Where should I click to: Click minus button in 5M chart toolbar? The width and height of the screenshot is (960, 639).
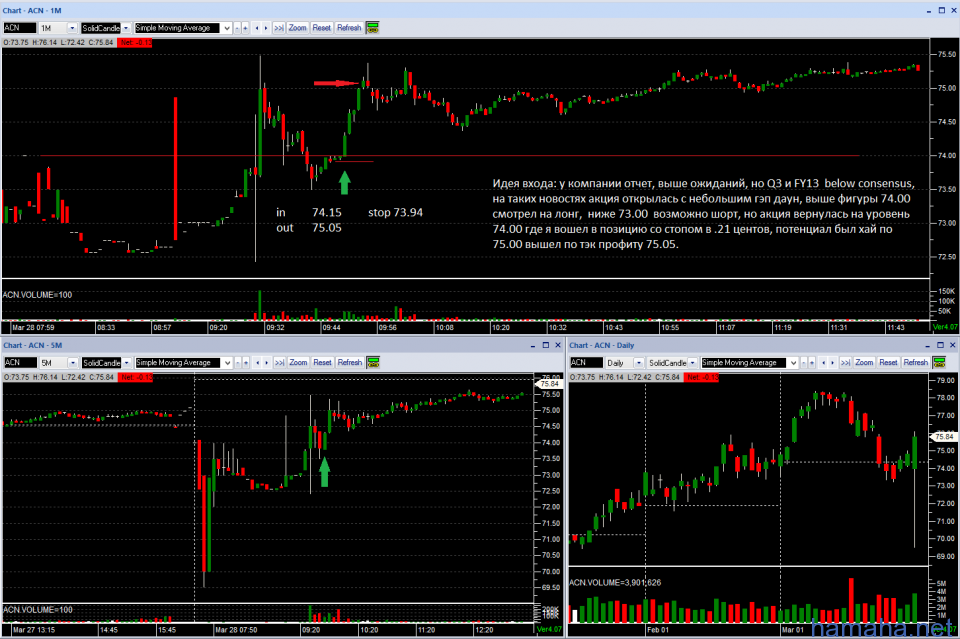238,362
